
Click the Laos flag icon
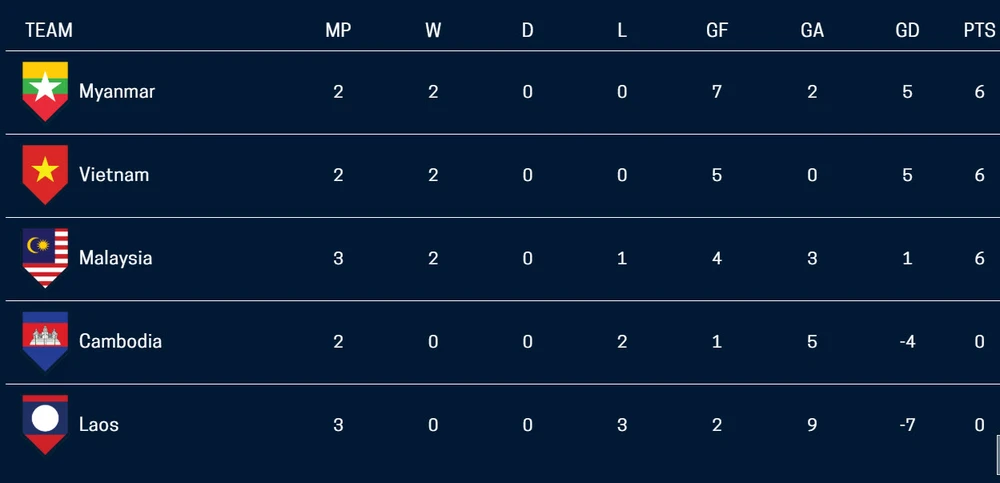pyautogui.click(x=45, y=424)
